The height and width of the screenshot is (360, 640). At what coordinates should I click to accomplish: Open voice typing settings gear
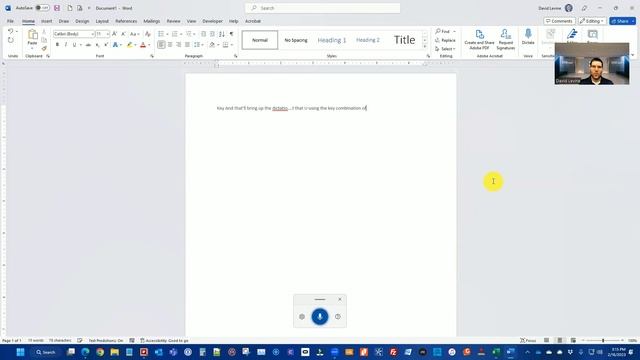point(302,317)
